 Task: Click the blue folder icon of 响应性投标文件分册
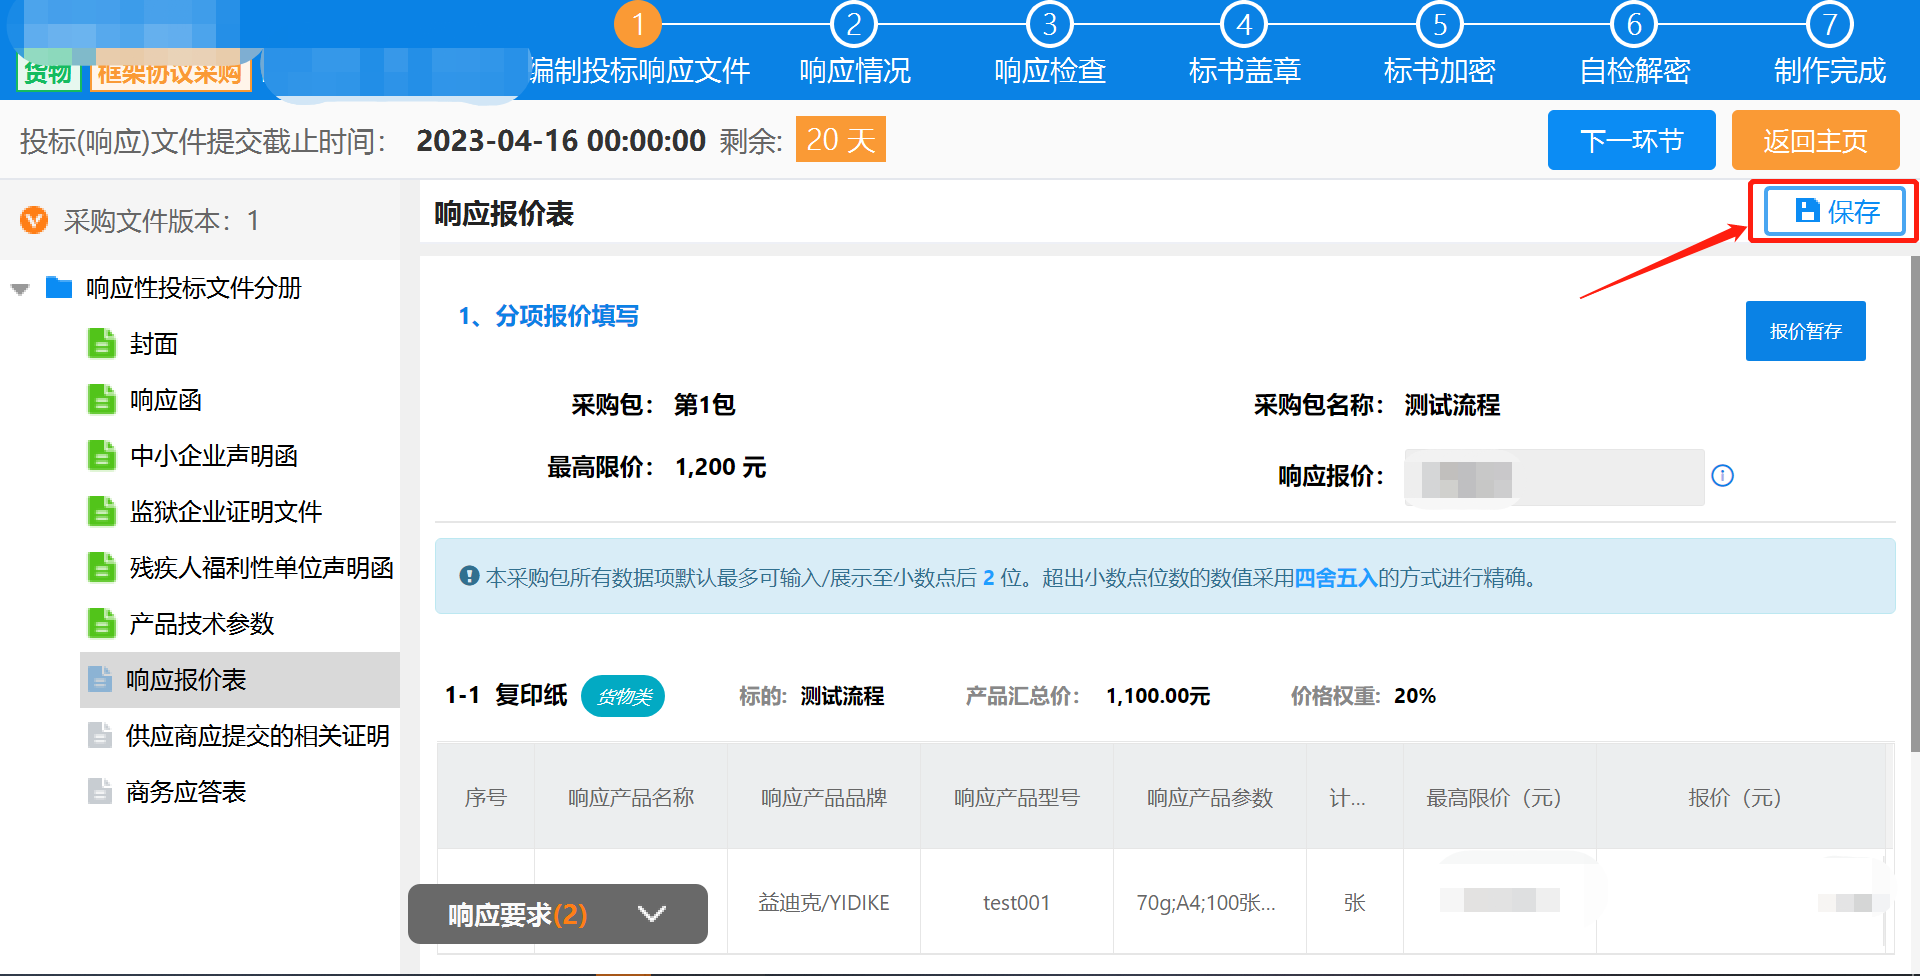click(59, 288)
